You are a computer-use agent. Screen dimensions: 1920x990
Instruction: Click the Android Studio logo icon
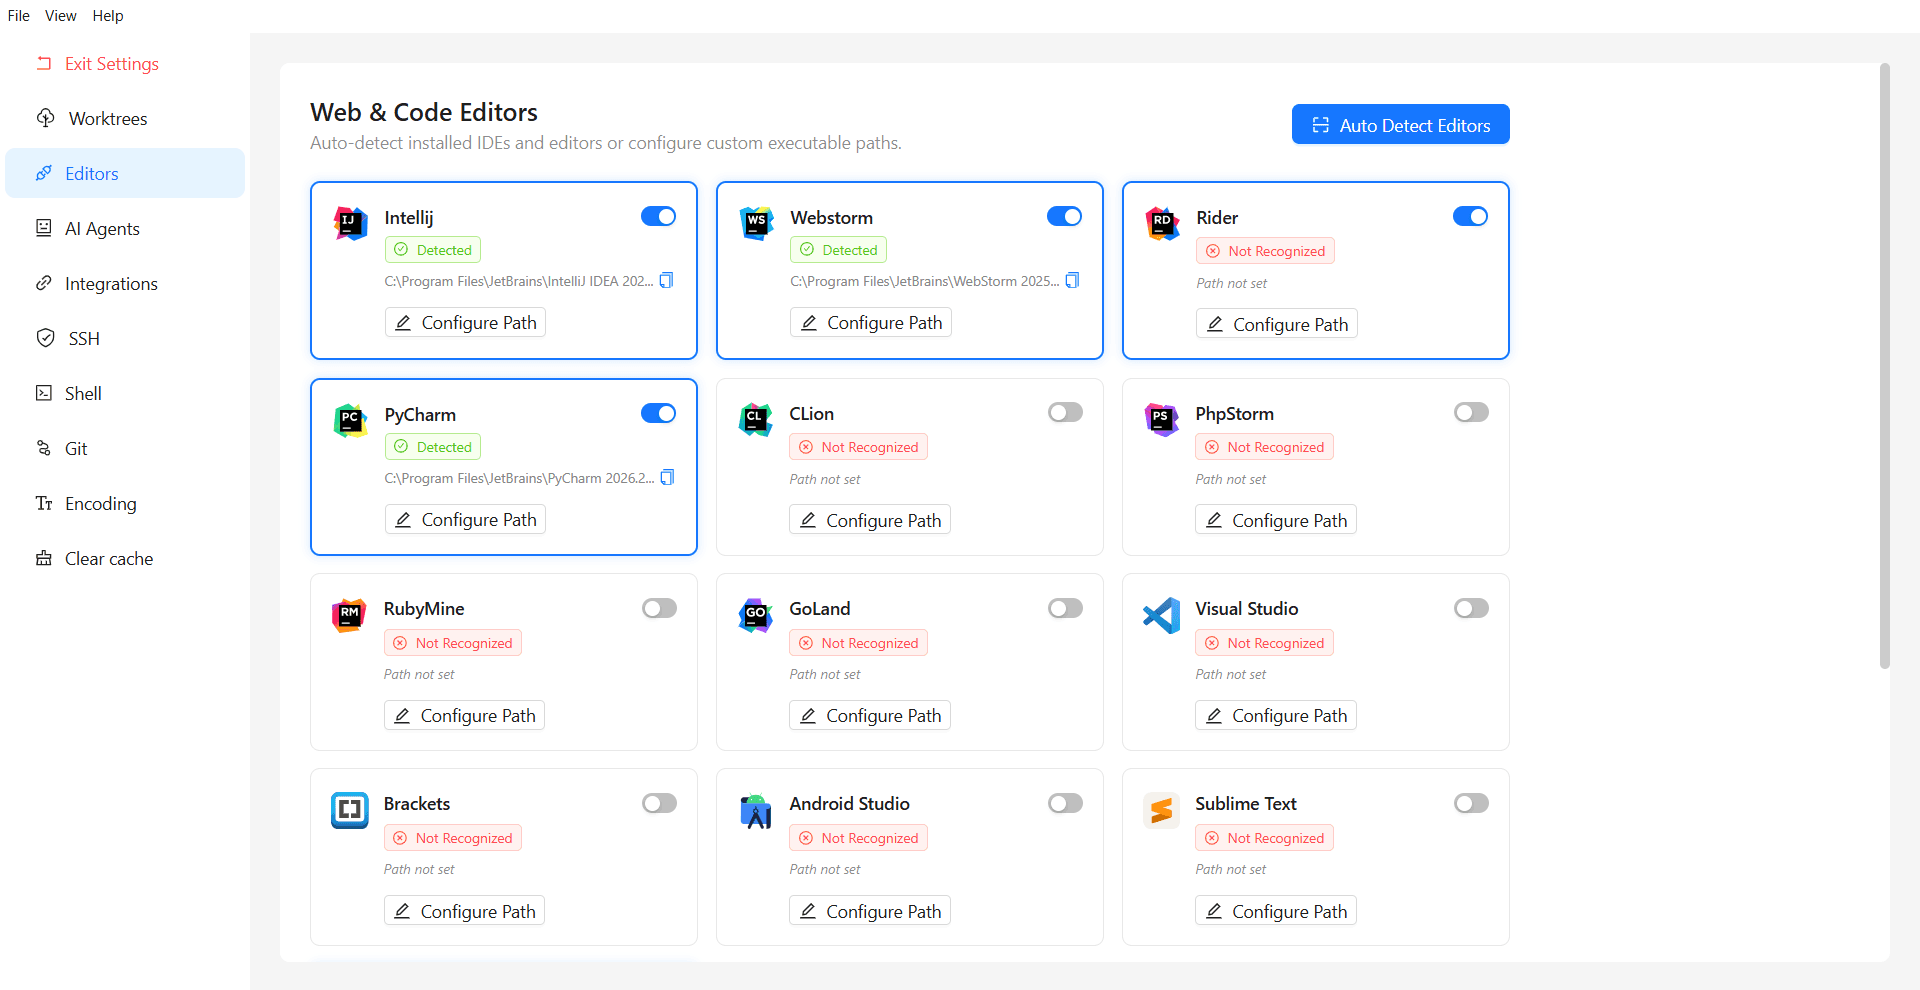pyautogui.click(x=755, y=809)
